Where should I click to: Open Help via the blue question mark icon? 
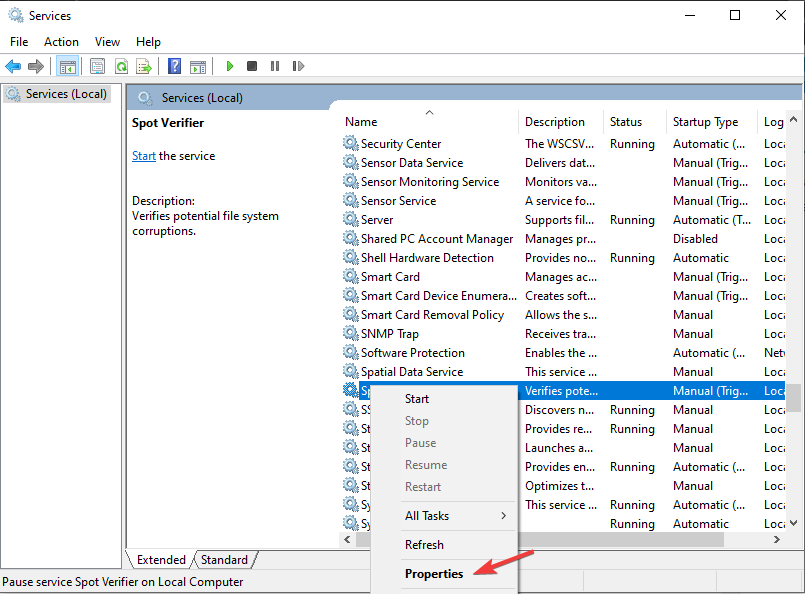pos(174,66)
